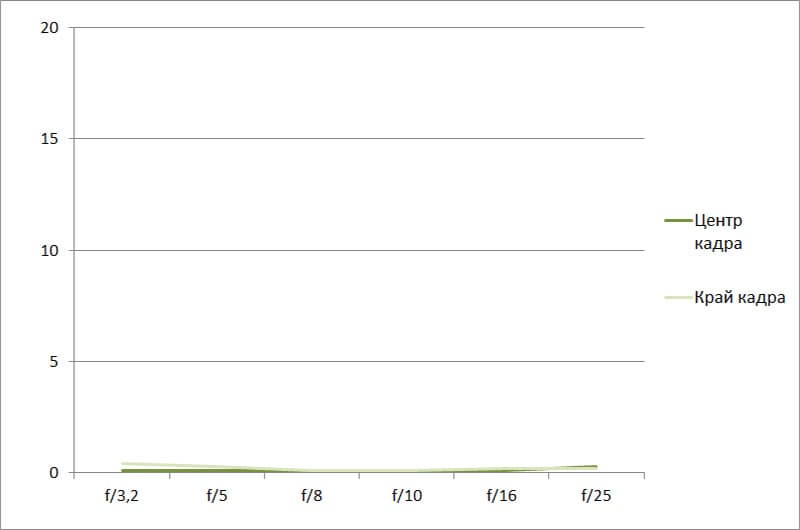Click the f/16 aperture axis label
800x530 pixels.
coord(501,495)
